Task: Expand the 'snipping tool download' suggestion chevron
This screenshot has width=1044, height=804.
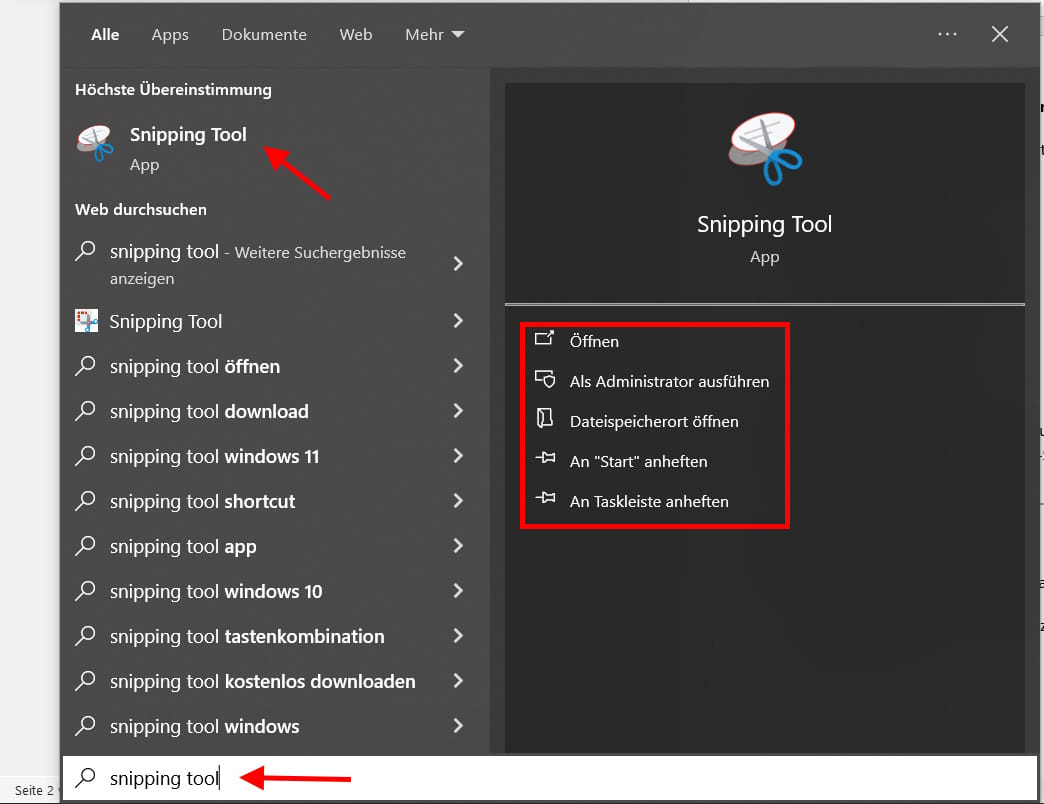Action: tap(458, 411)
